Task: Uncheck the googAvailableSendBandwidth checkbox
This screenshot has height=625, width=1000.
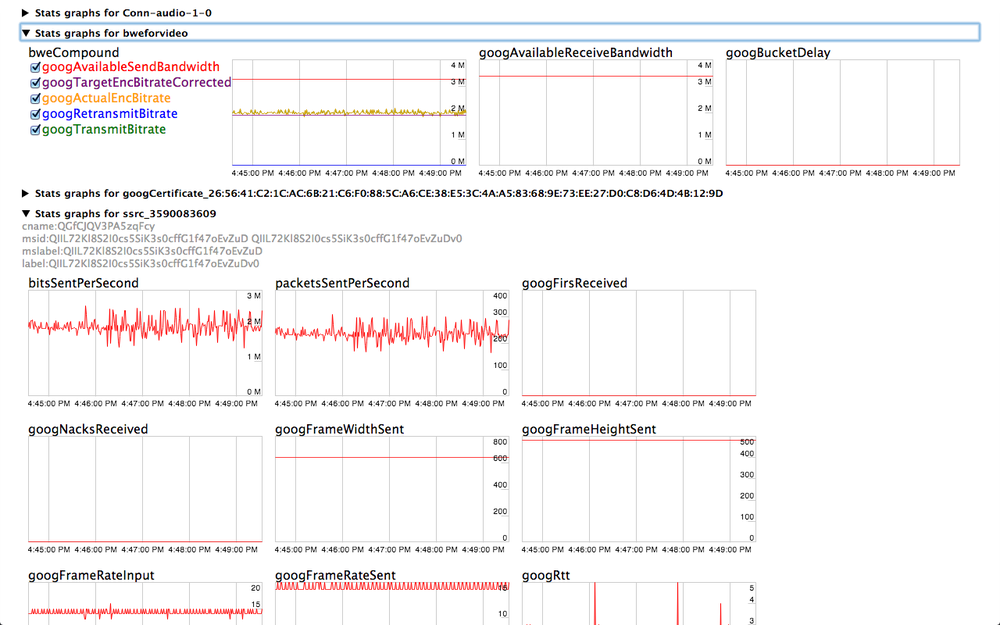Action: 35,66
